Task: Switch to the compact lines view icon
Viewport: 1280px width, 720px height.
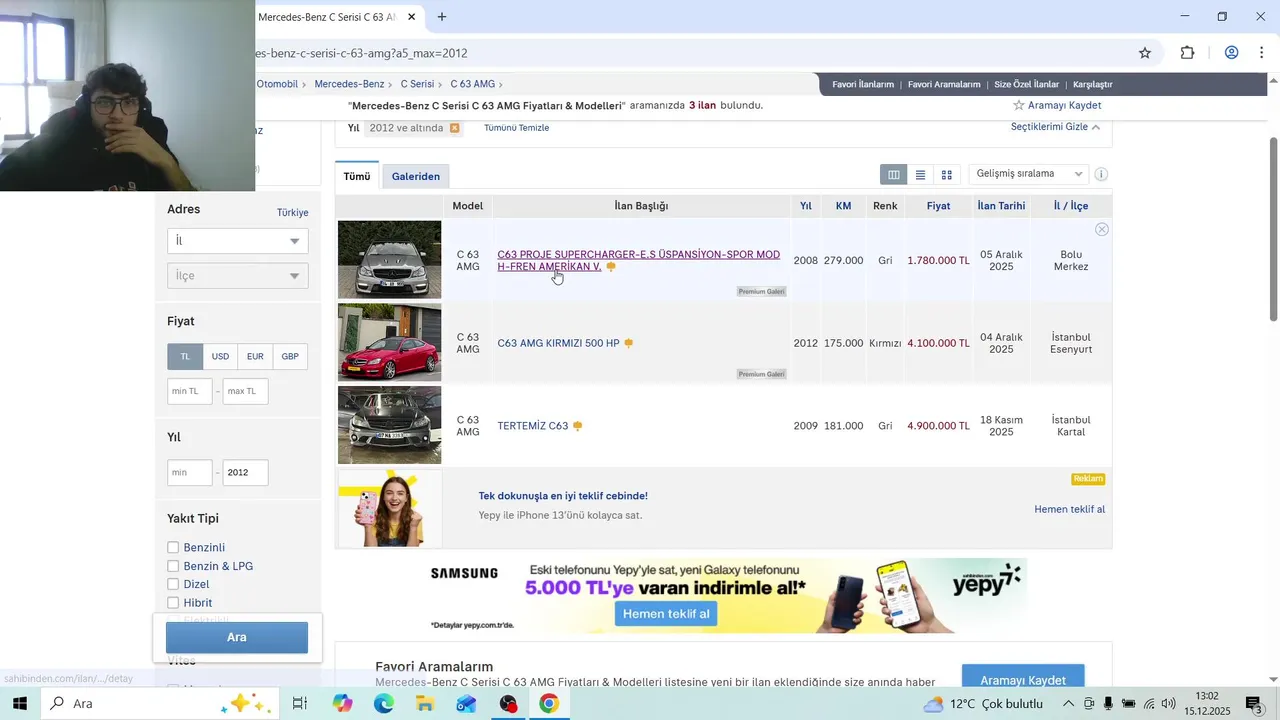Action: (x=920, y=175)
